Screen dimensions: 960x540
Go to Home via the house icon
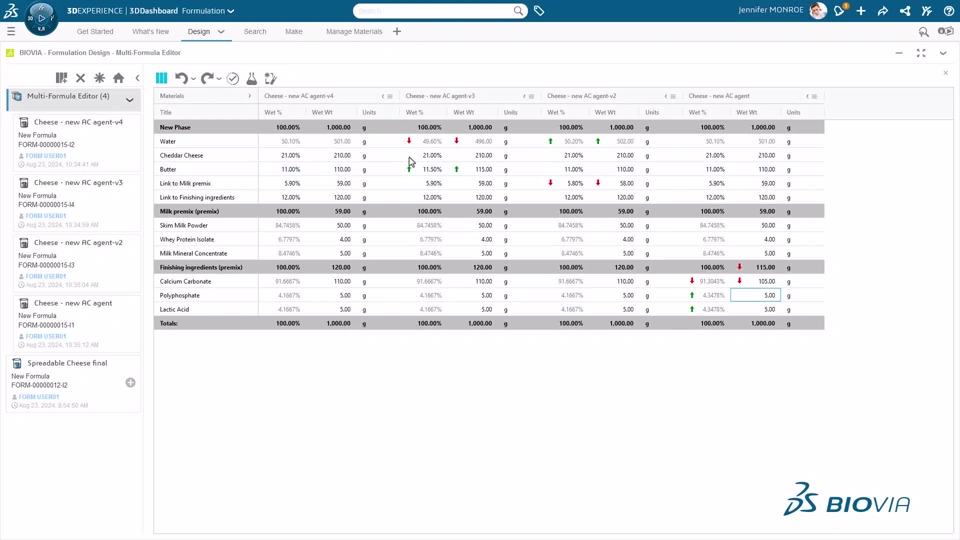coord(118,78)
